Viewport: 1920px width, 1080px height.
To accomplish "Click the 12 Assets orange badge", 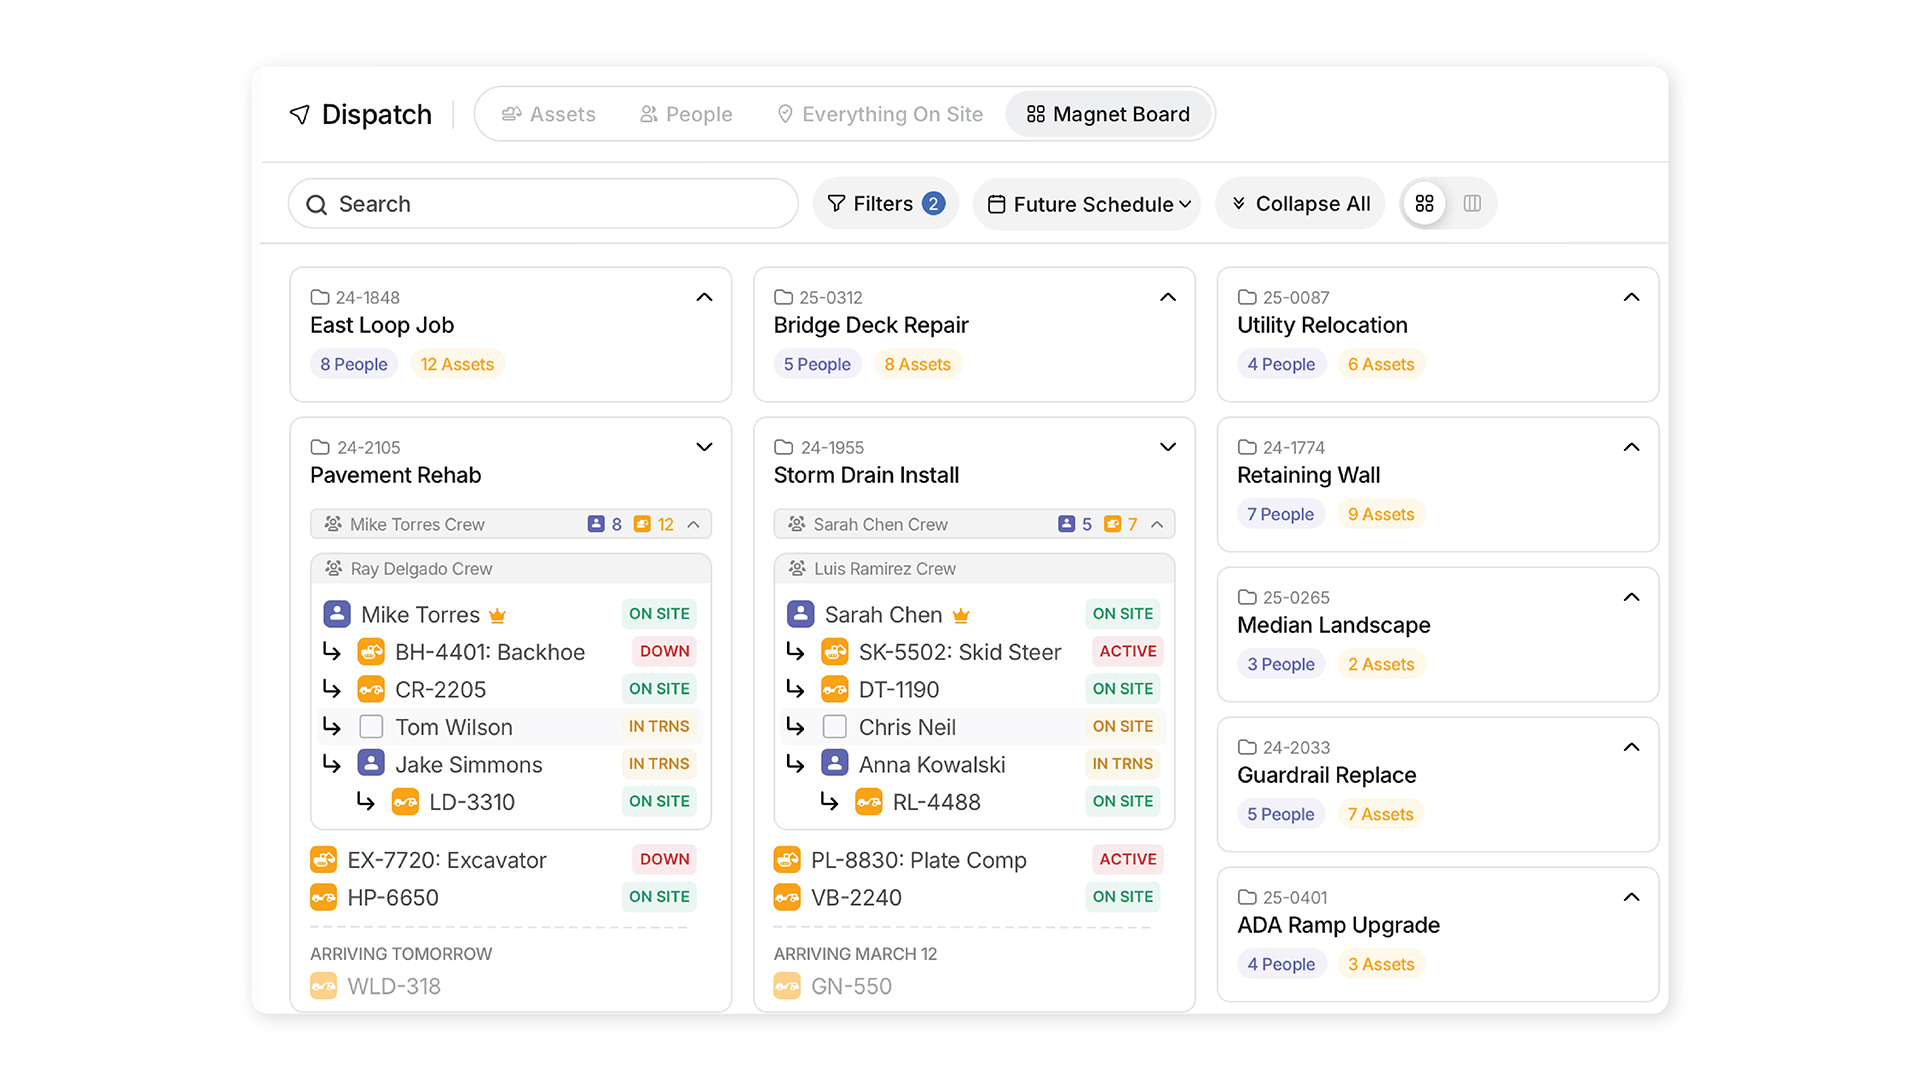I will coord(457,364).
